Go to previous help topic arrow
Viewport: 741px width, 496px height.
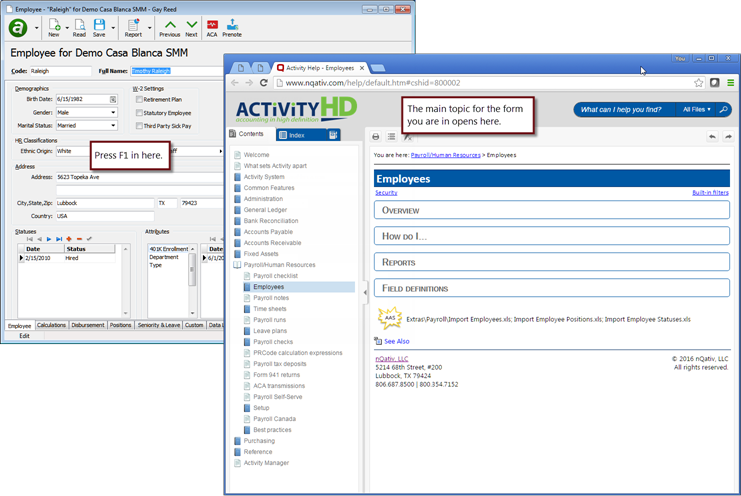point(712,137)
